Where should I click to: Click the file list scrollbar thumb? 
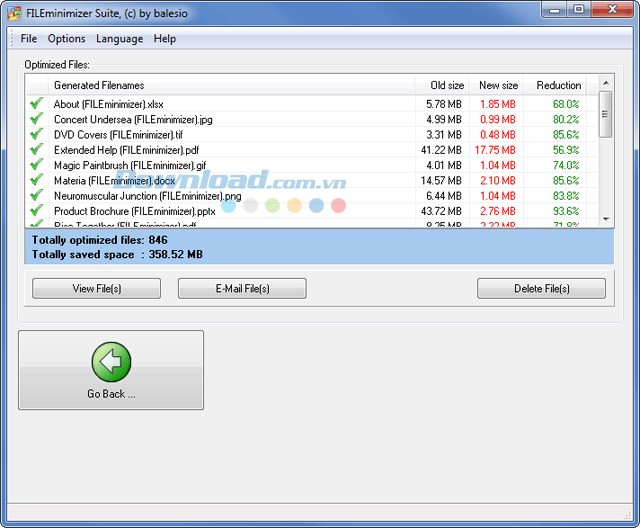pyautogui.click(x=605, y=114)
